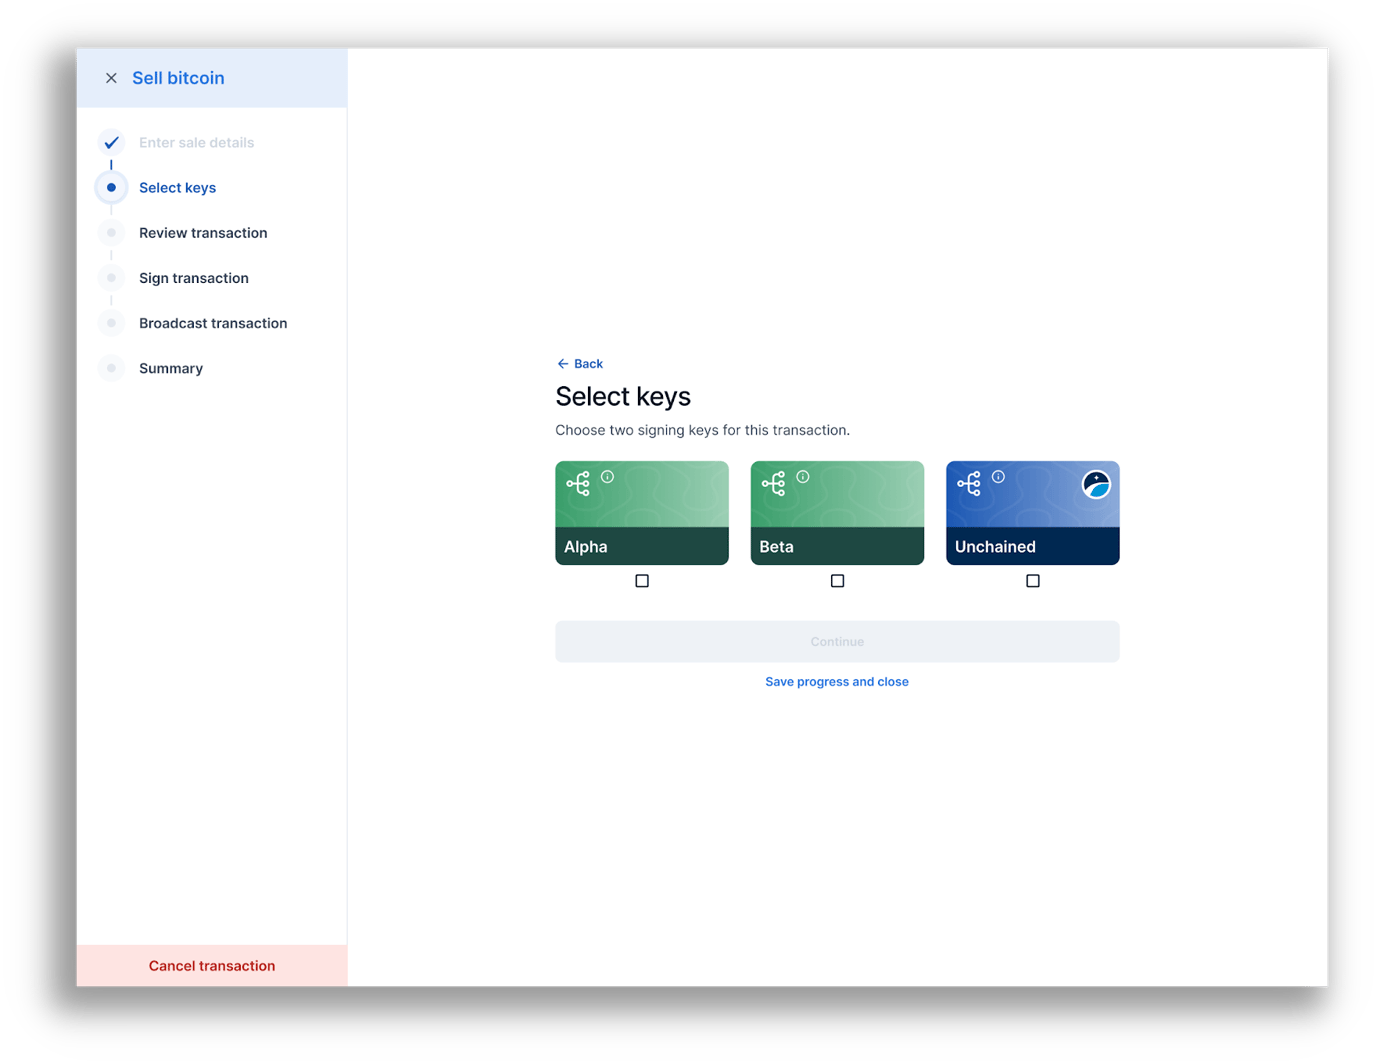This screenshot has height=1063, width=1376.
Task: Click the X icon beside Sell bitcoin
Action: click(111, 78)
